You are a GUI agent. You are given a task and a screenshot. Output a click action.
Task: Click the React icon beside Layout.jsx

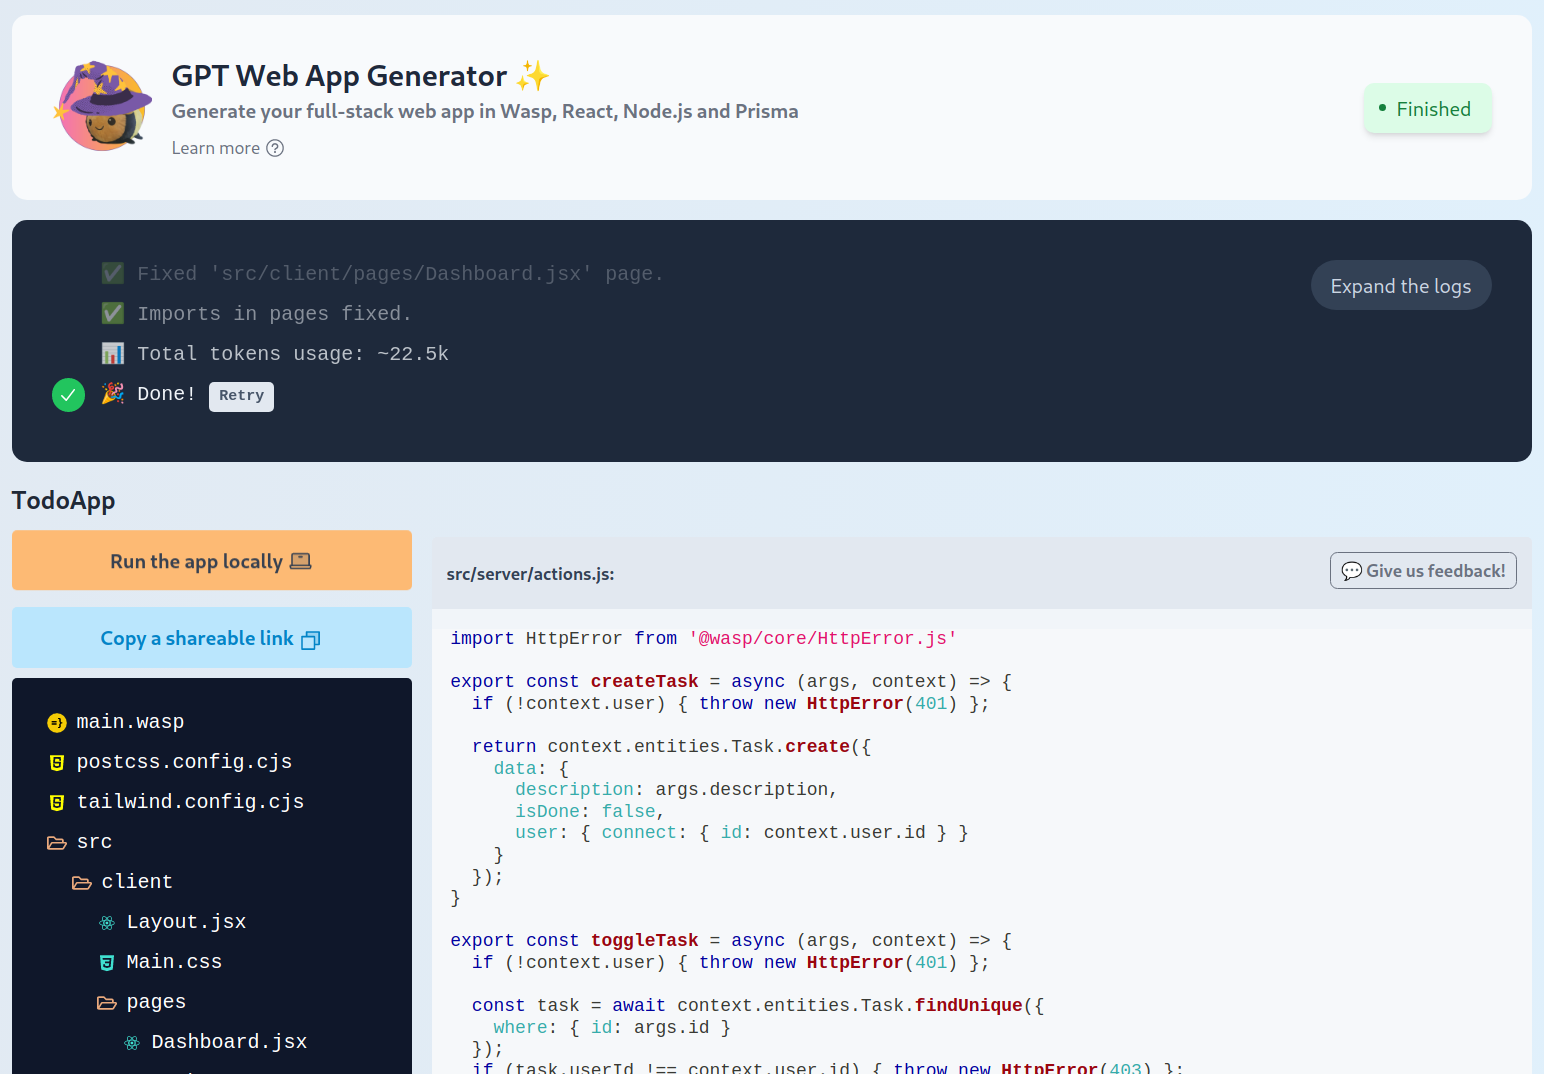pos(107,922)
